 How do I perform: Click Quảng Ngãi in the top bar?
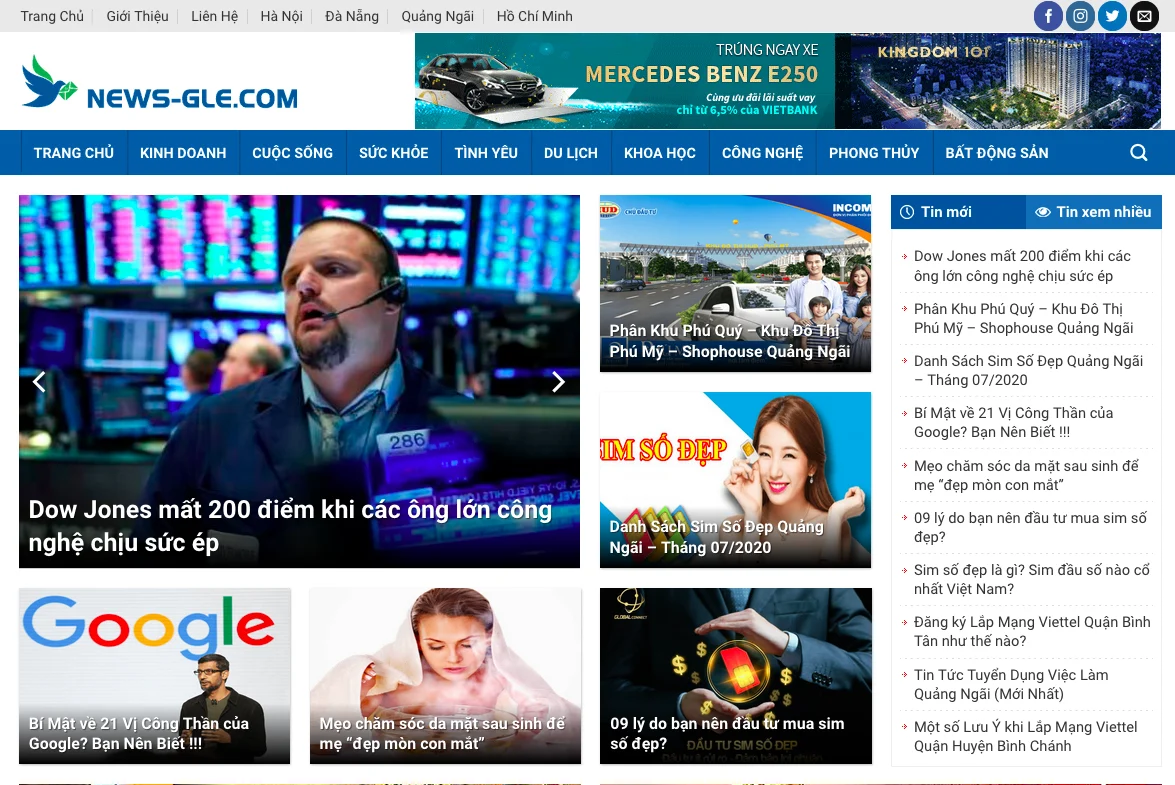pyautogui.click(x=438, y=16)
